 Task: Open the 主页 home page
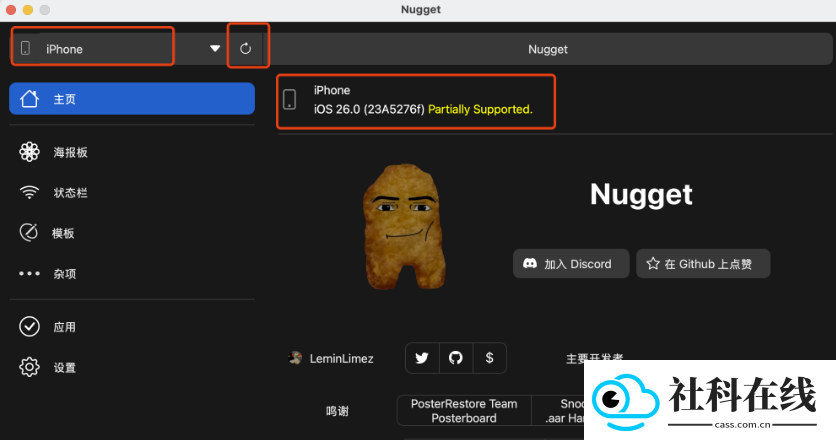(132, 99)
